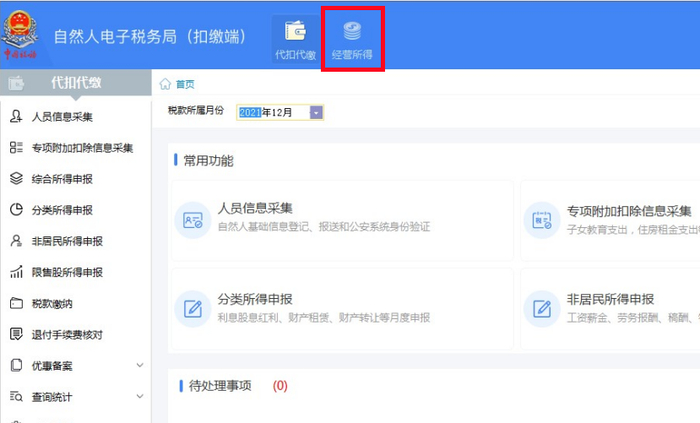This screenshot has height=423, width=700.
Task: Click the 限售股所得申报 chart icon in sidebar
Action: pyautogui.click(x=17, y=272)
